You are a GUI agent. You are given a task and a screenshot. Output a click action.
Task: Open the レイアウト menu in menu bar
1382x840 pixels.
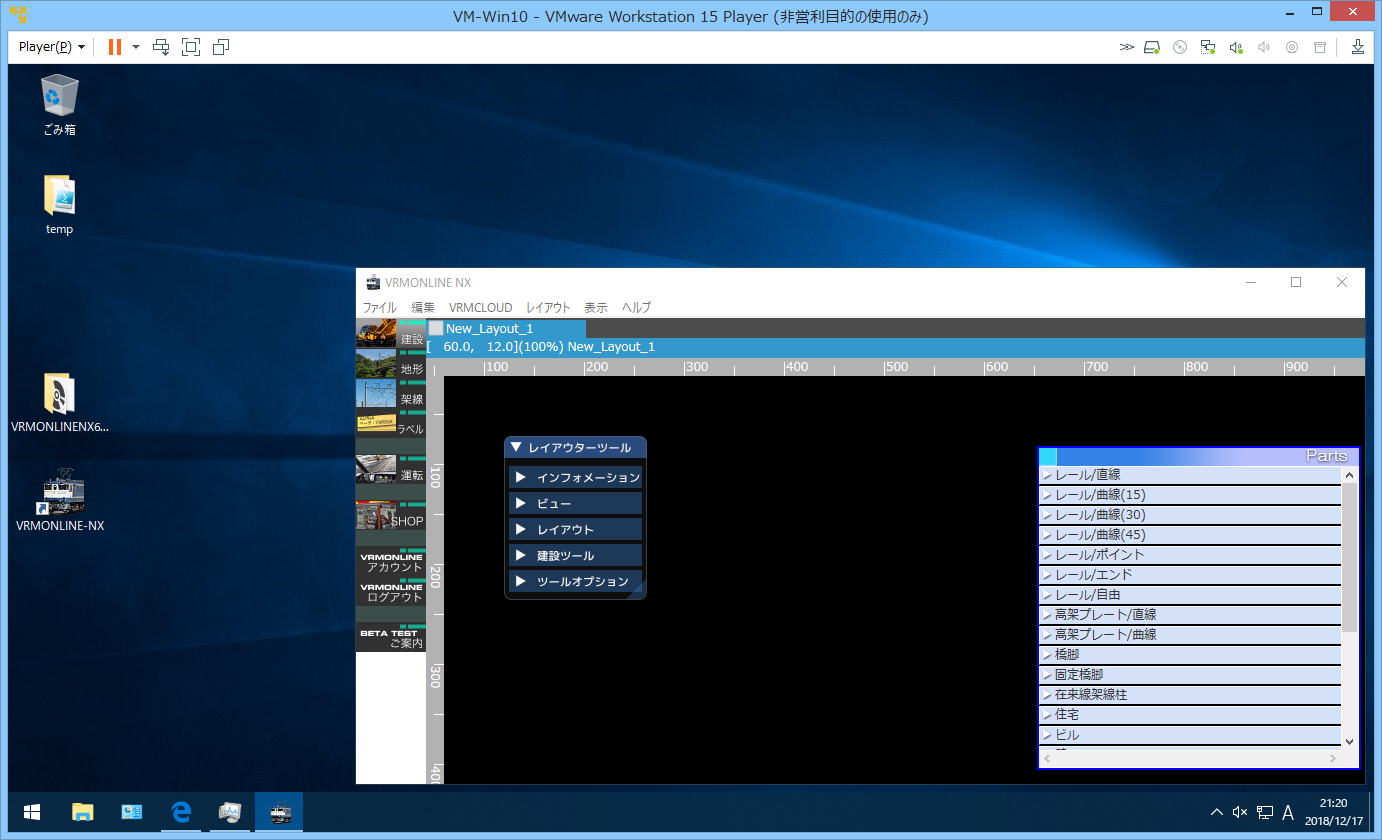click(x=548, y=308)
